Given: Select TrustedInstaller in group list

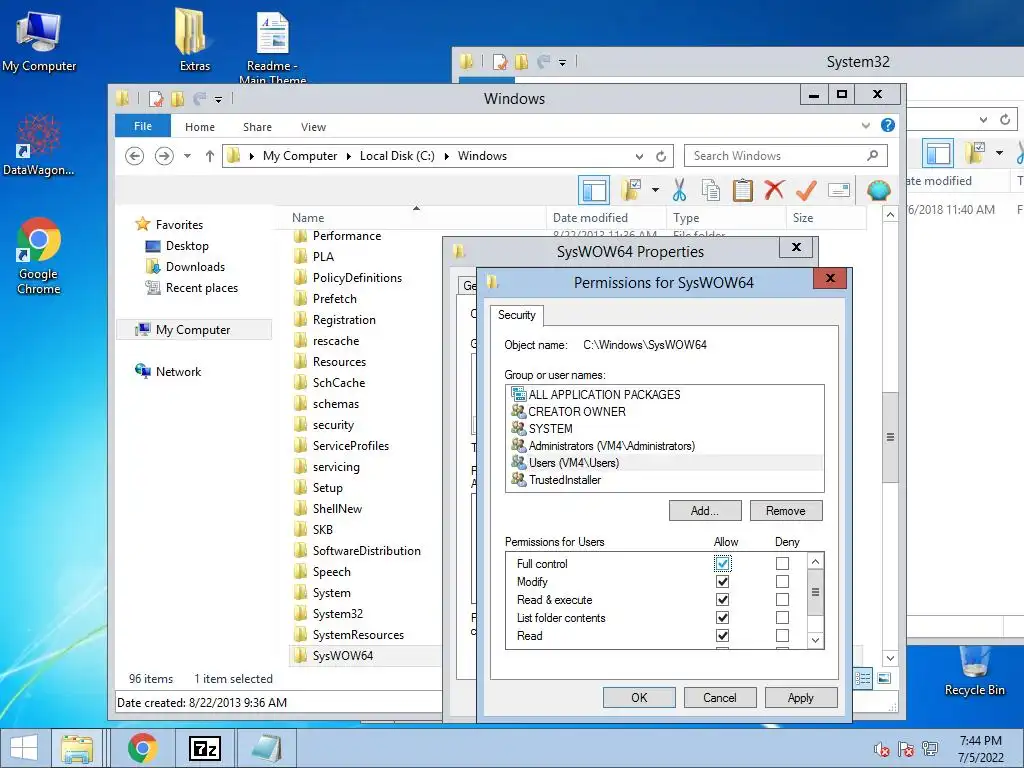Looking at the screenshot, I should (664, 480).
